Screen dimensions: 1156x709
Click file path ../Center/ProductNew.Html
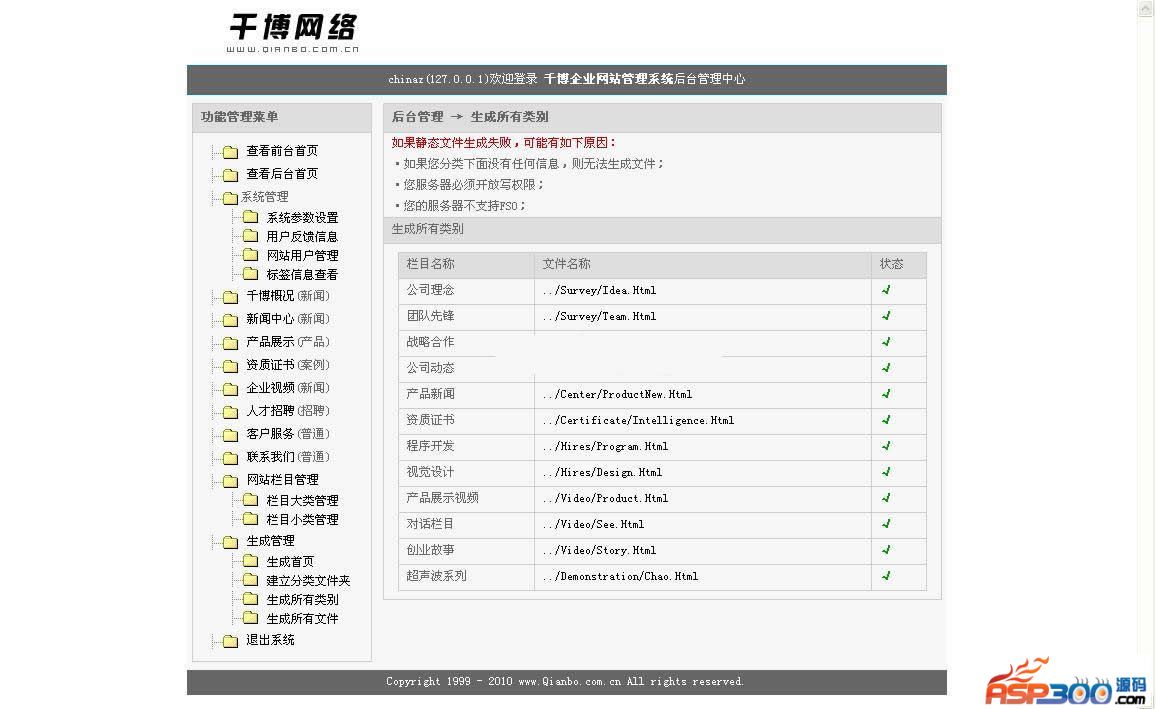pyautogui.click(x=617, y=394)
